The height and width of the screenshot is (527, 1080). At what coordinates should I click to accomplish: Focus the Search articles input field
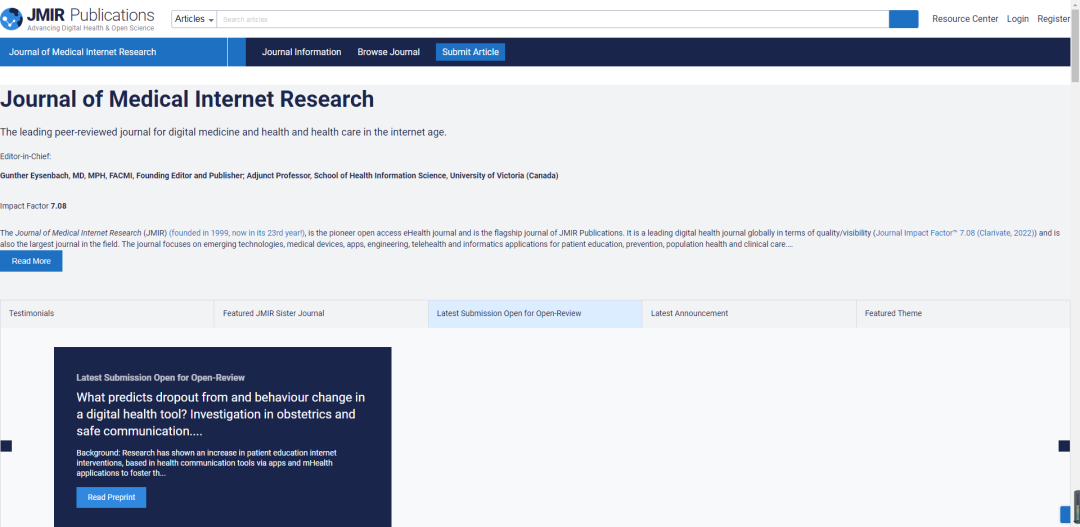coord(552,19)
